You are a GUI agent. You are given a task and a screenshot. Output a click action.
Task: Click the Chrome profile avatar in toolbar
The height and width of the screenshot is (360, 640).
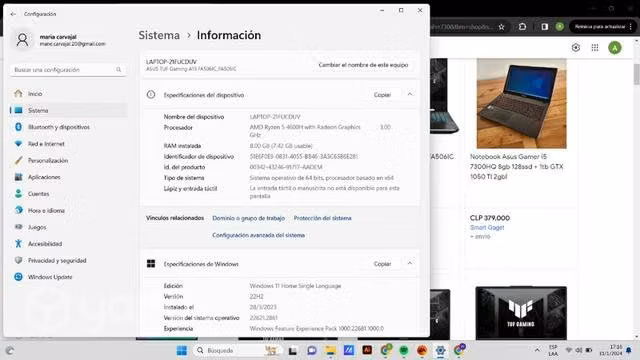click(560, 27)
